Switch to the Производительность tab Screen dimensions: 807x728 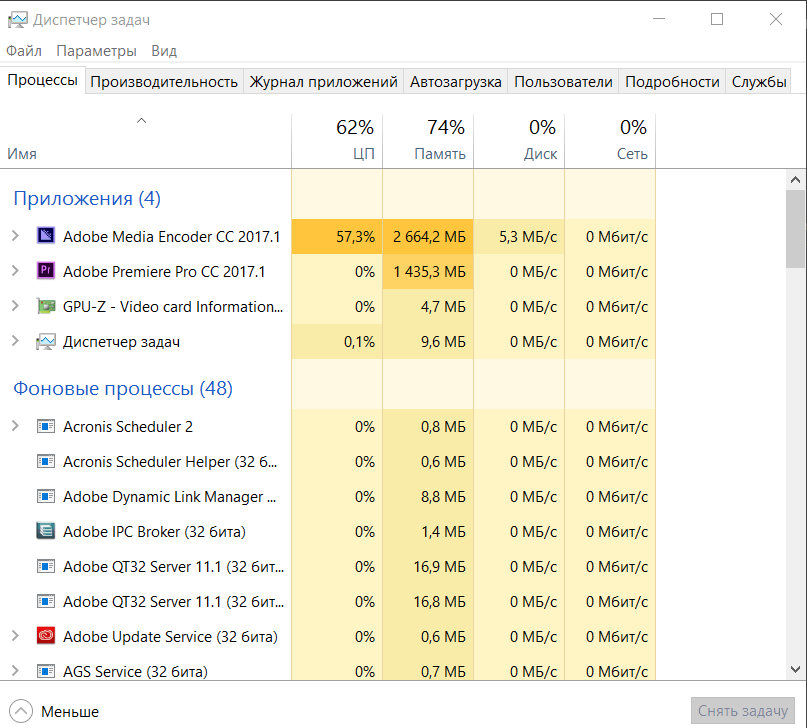[x=164, y=82]
